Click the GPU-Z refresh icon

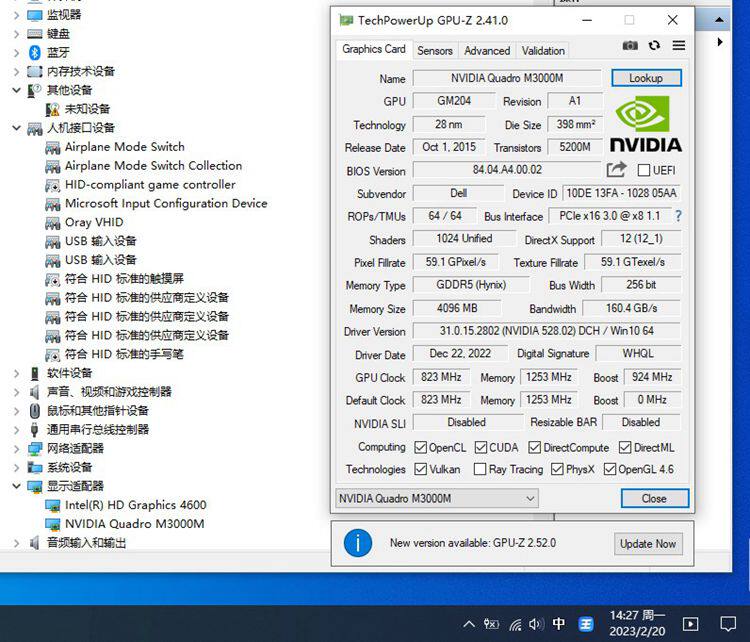654,45
